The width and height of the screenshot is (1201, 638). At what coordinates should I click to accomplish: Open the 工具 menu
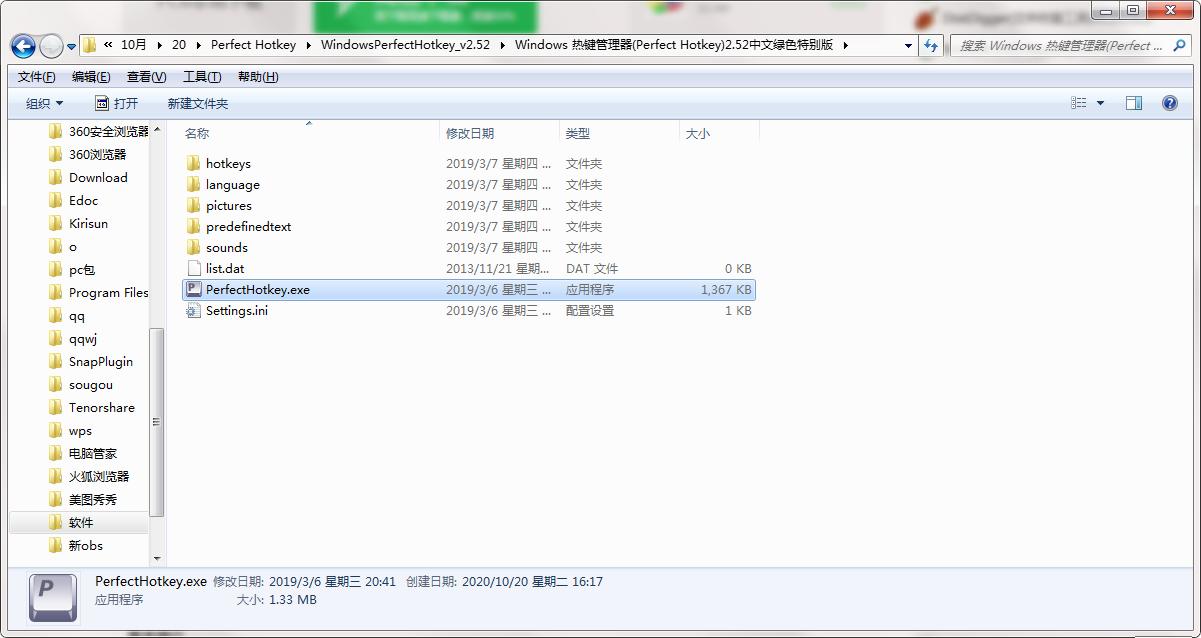200,76
